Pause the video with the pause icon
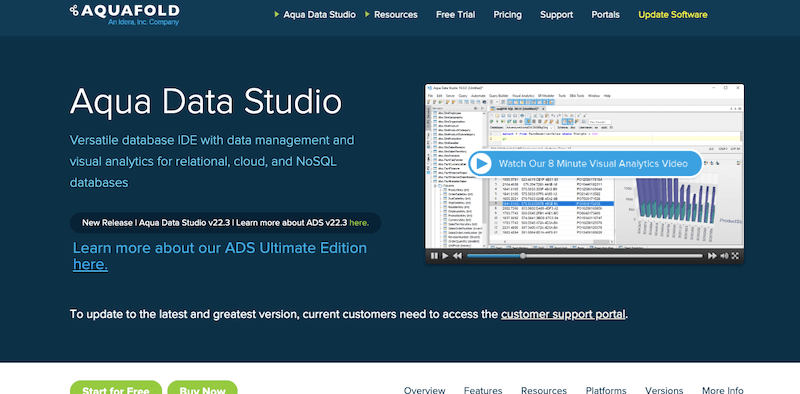Screen dimensions: 800x394 434,256
